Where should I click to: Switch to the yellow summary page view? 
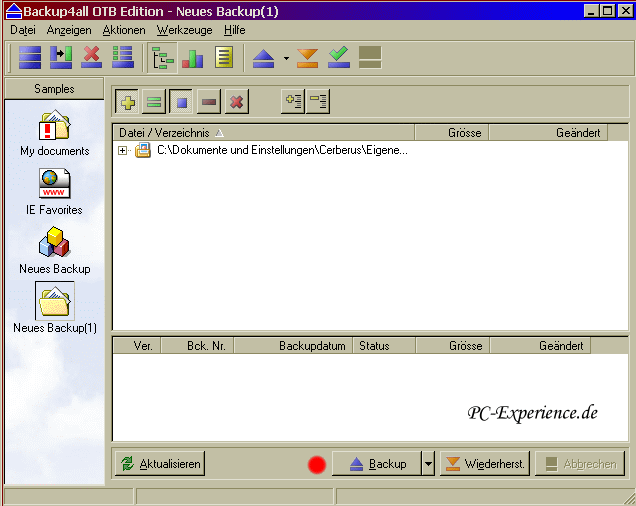point(224,57)
